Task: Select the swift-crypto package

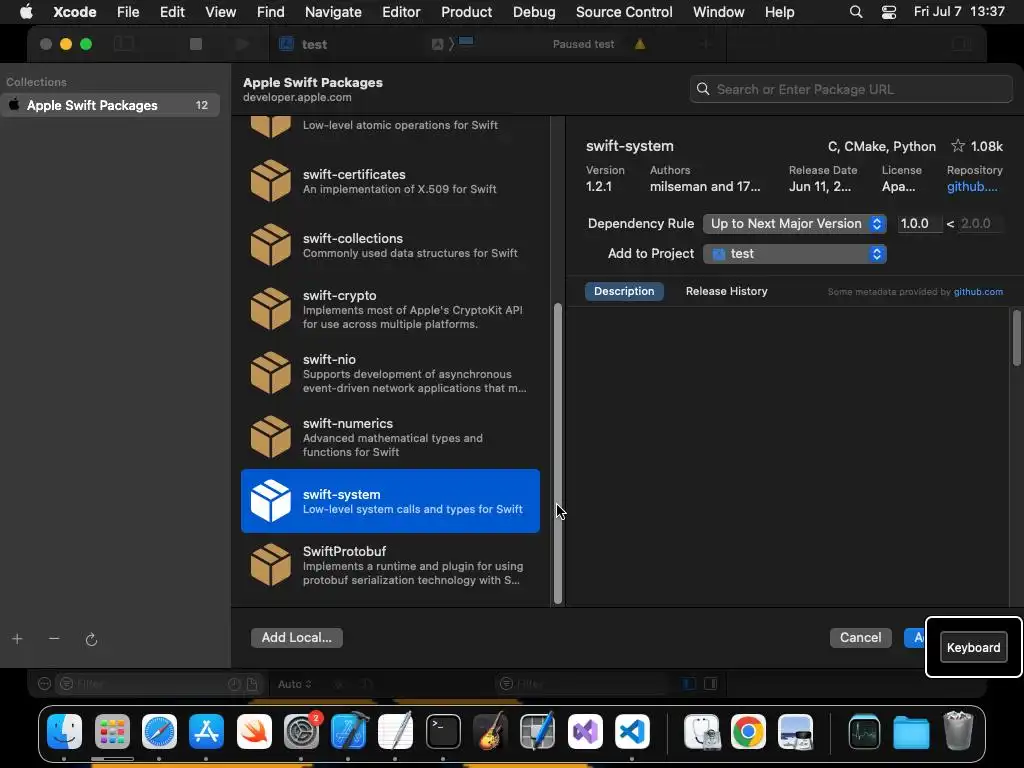Action: coord(390,309)
